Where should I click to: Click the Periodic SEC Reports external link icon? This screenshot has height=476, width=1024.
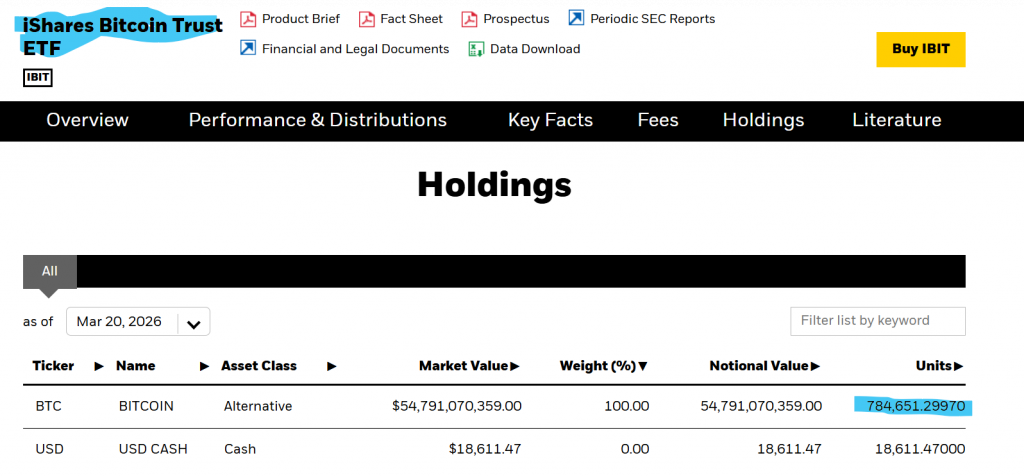point(576,18)
